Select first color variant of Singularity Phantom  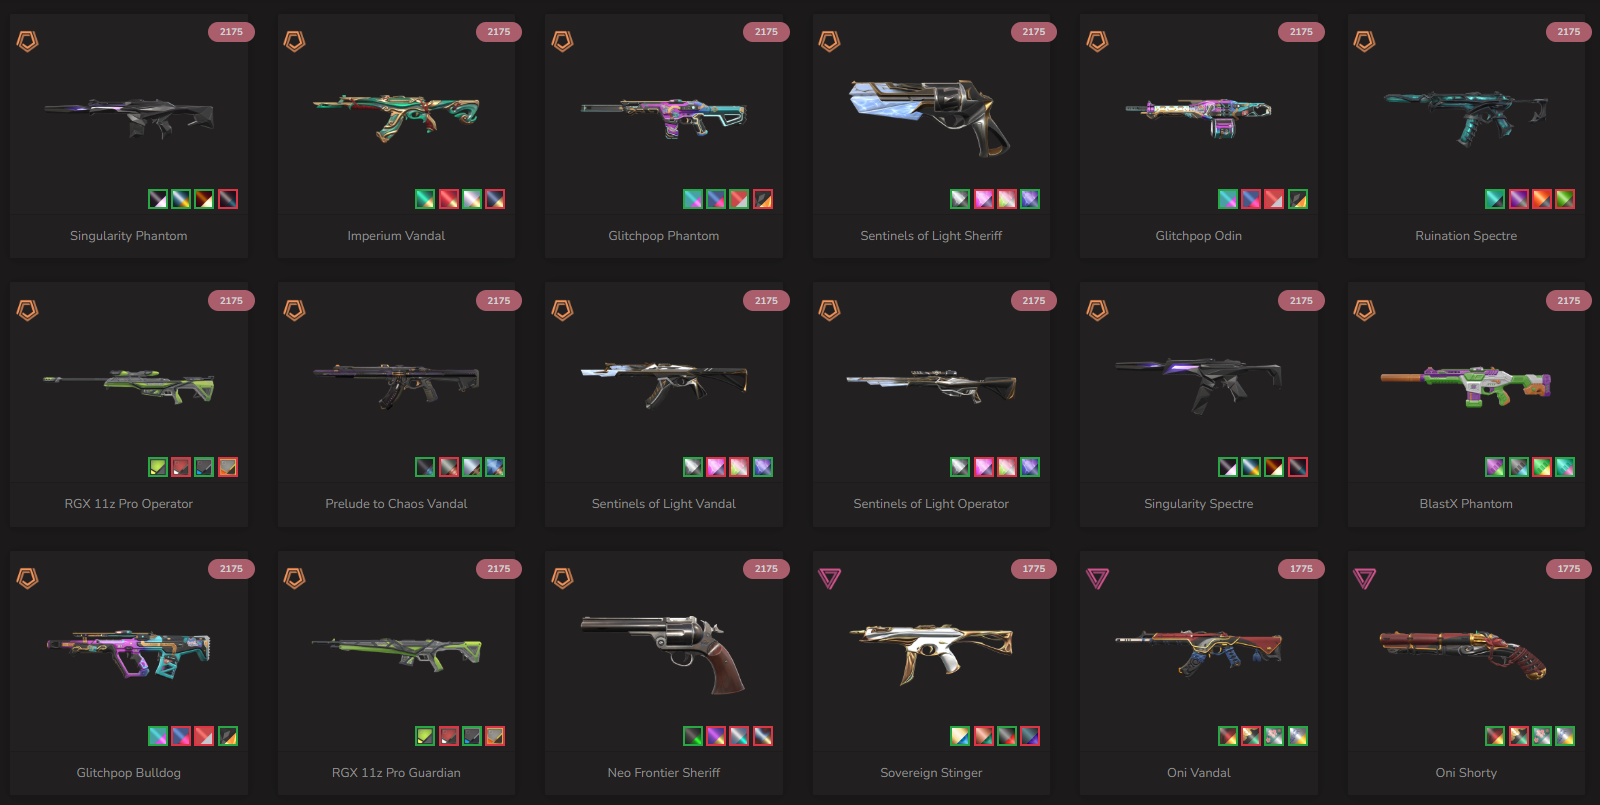coord(158,199)
